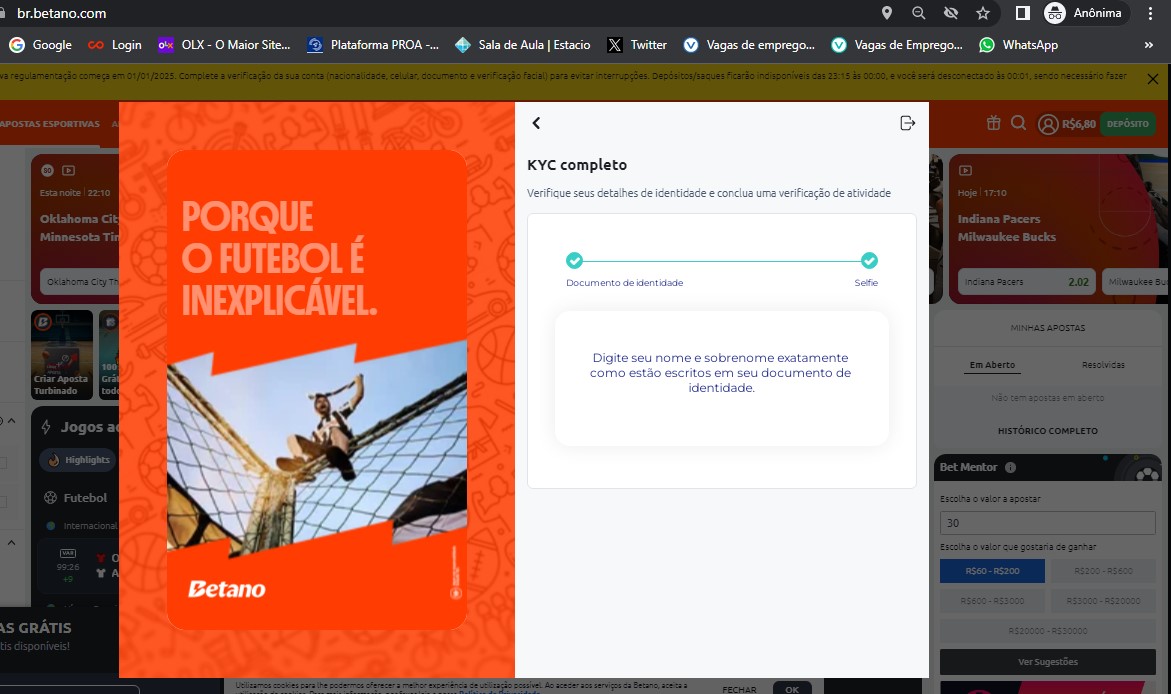Open Sala de Aula Estacio bookmark
Screen dimensions: 1171x694
coord(523,45)
